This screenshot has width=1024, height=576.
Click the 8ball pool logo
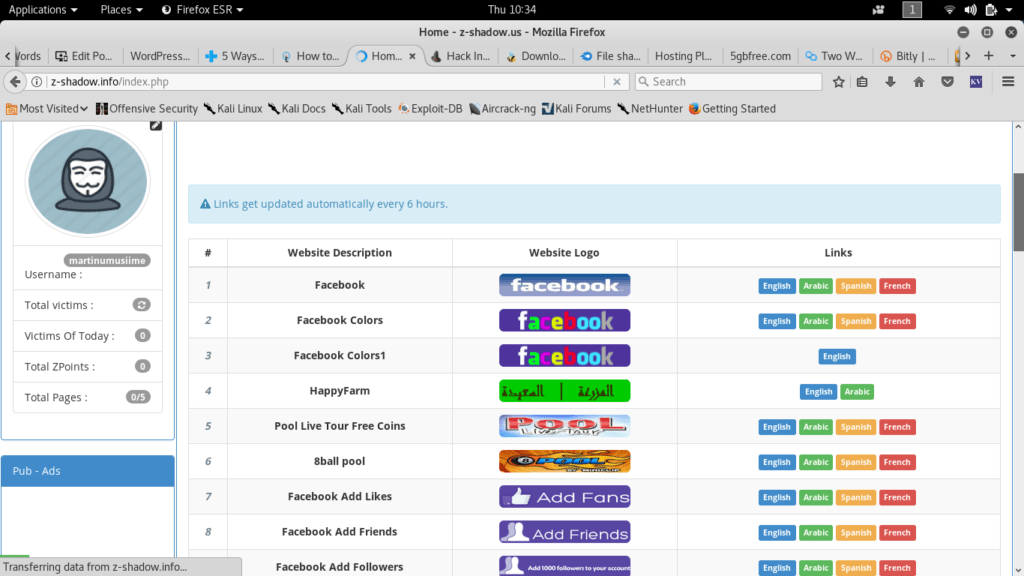point(564,461)
